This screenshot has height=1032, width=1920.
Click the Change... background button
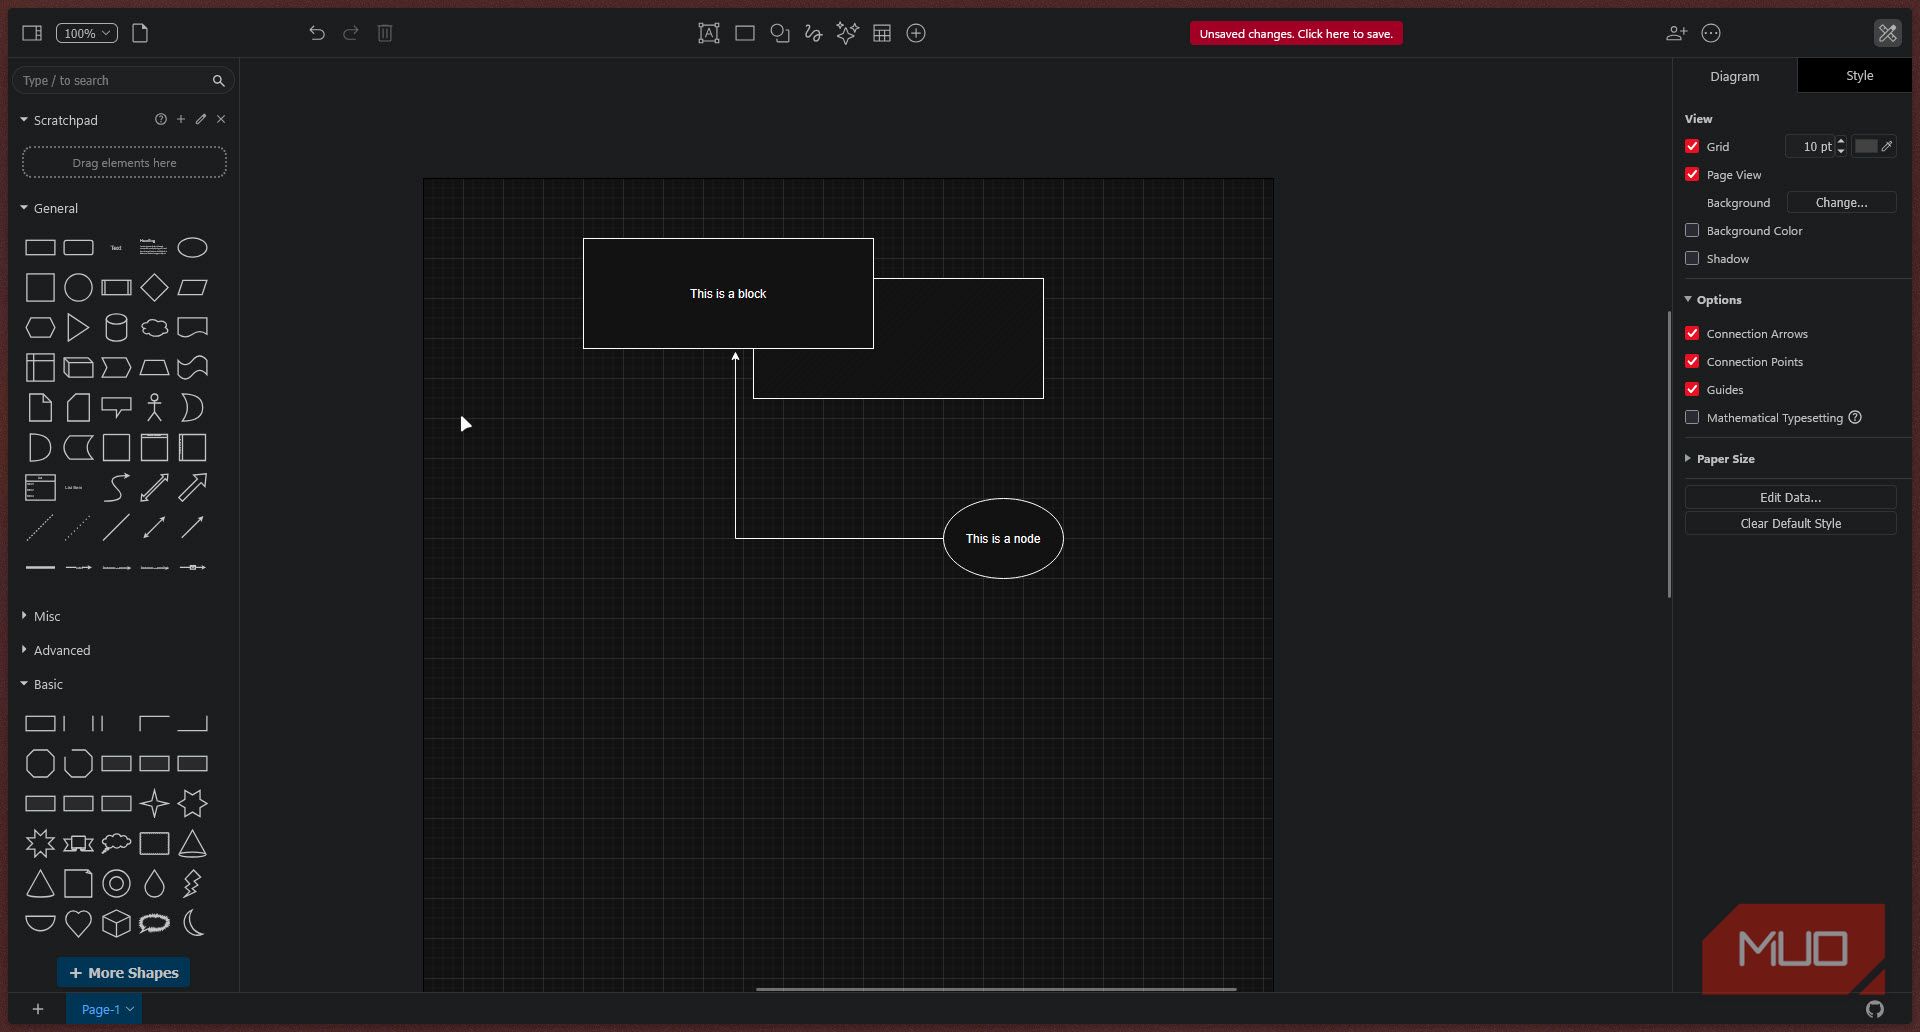pyautogui.click(x=1841, y=202)
